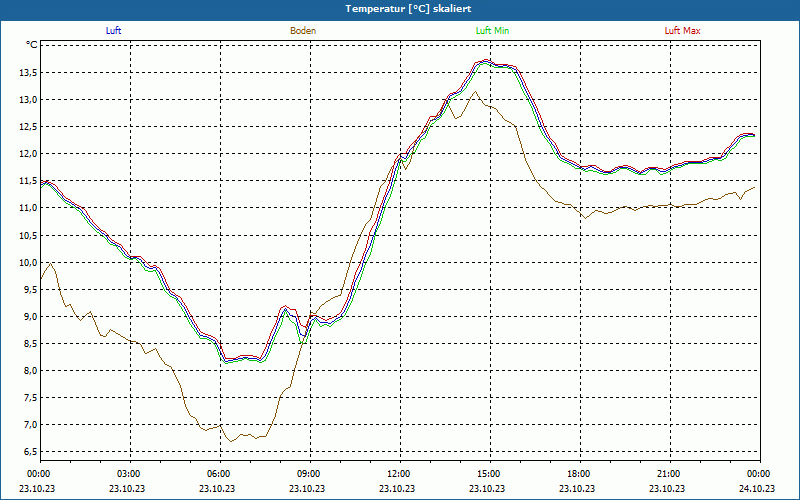
Task: Click the 03:00 time axis label
Action: coord(131,473)
